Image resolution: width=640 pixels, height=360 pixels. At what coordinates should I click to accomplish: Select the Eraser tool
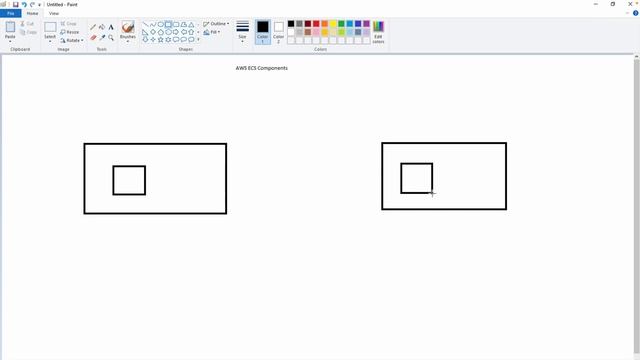pos(93,38)
